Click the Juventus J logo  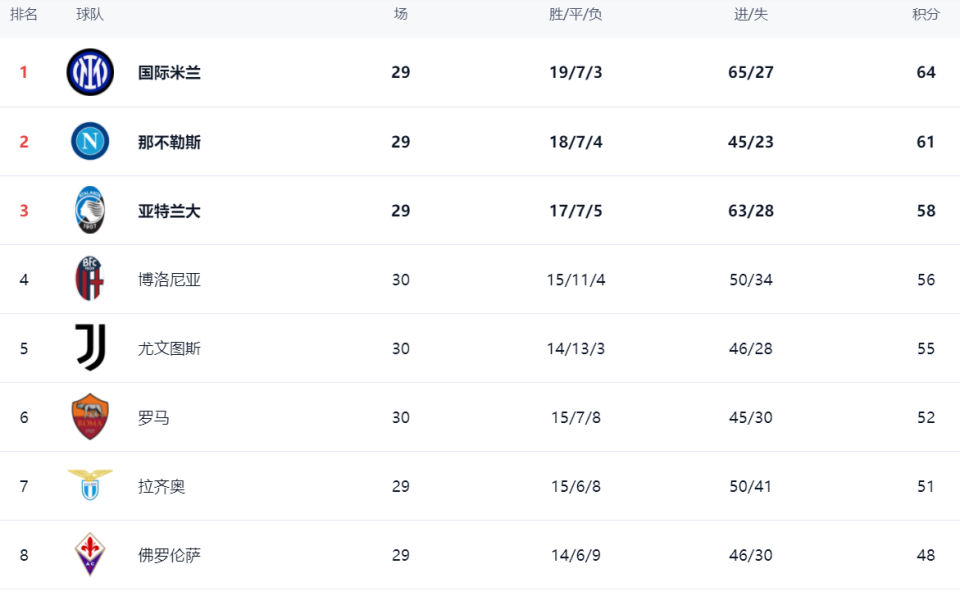tap(91, 348)
